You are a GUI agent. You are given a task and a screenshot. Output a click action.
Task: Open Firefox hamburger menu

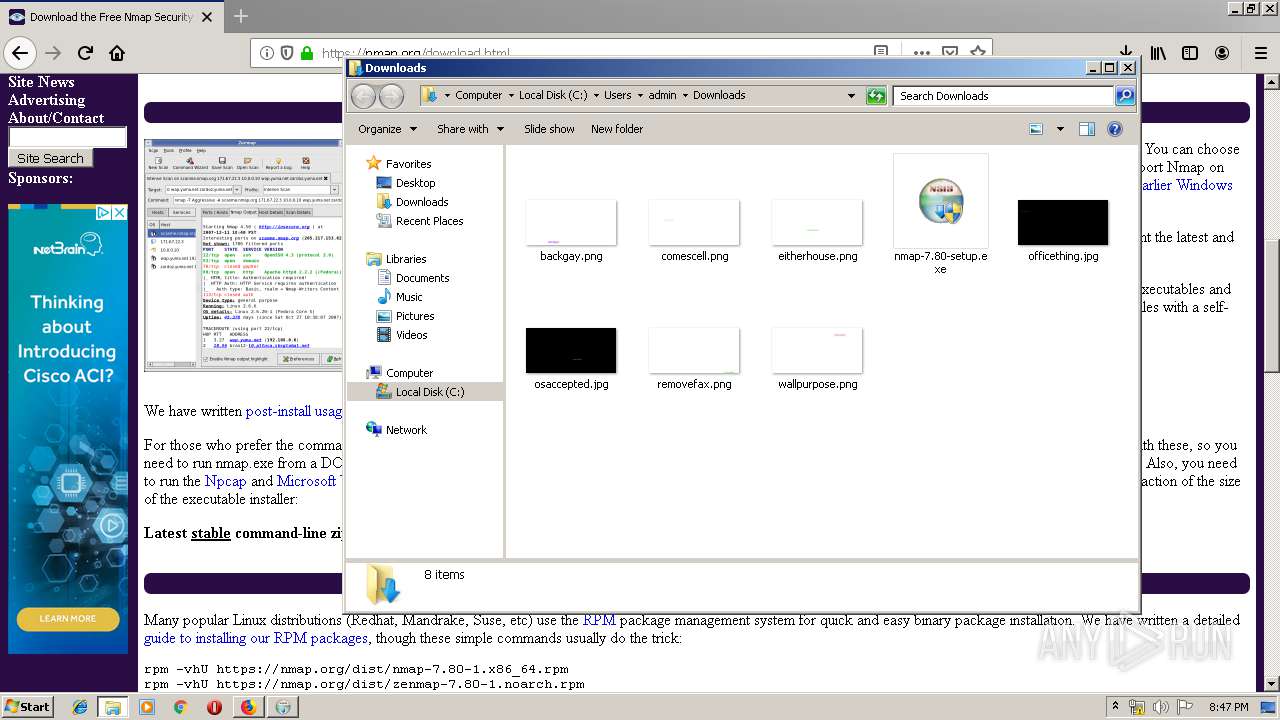click(x=1259, y=53)
